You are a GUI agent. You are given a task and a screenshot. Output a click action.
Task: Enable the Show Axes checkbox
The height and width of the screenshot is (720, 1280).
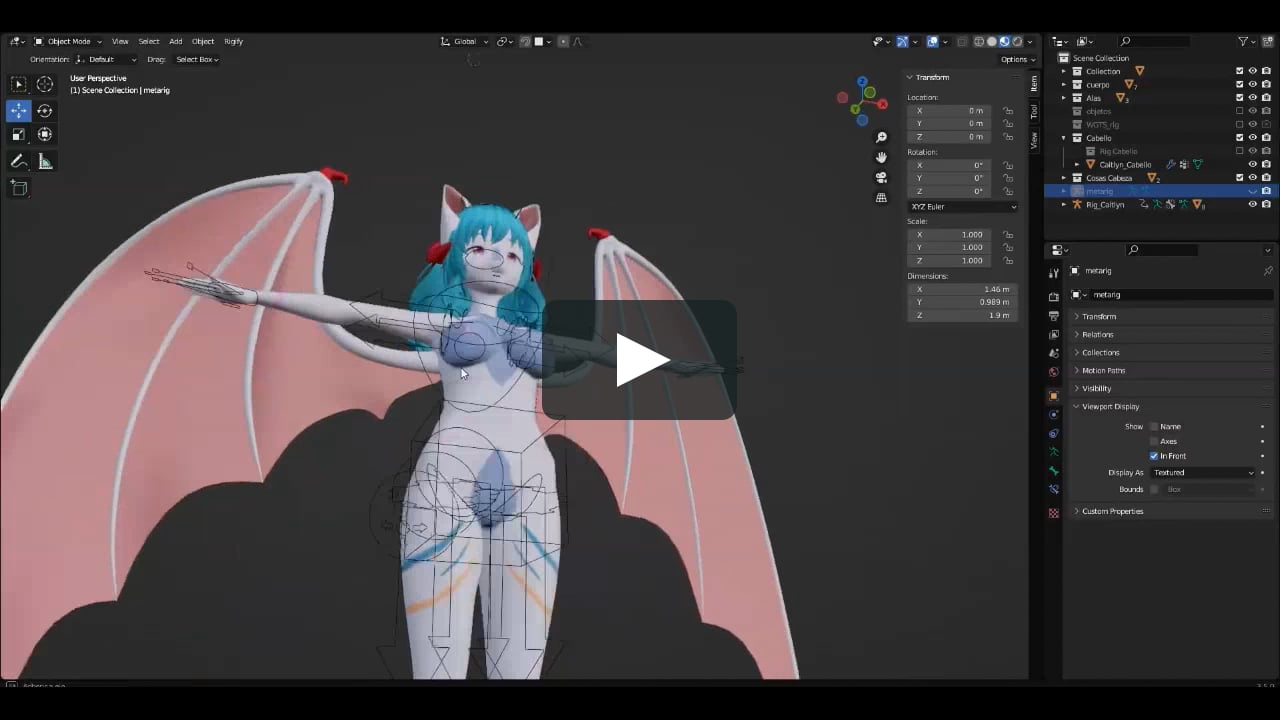click(1154, 441)
